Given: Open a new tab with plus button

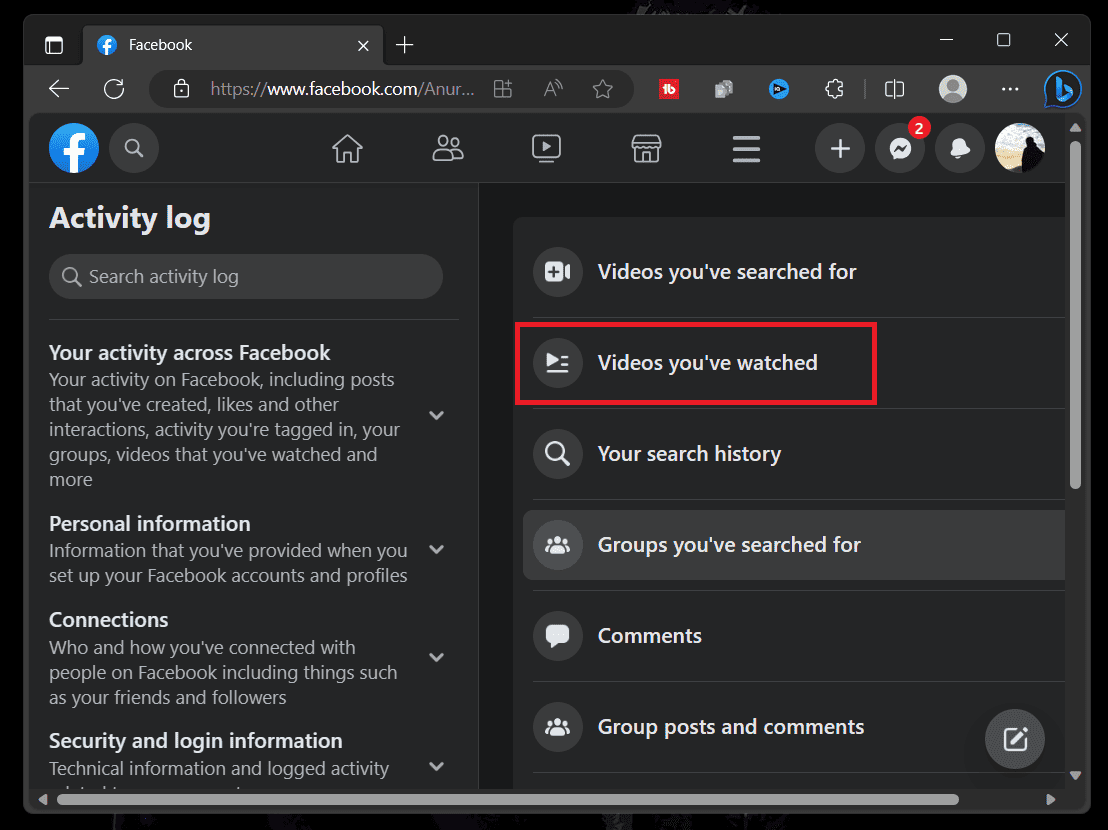Looking at the screenshot, I should tap(404, 45).
